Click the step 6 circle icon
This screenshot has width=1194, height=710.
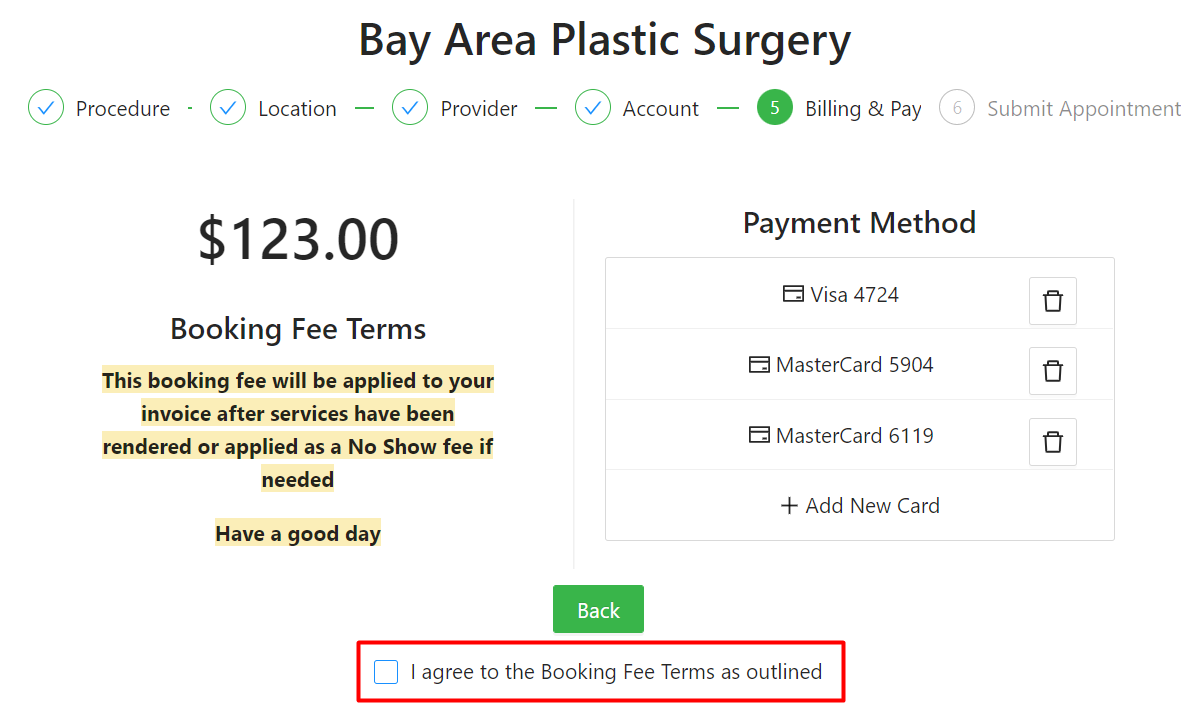coord(956,107)
